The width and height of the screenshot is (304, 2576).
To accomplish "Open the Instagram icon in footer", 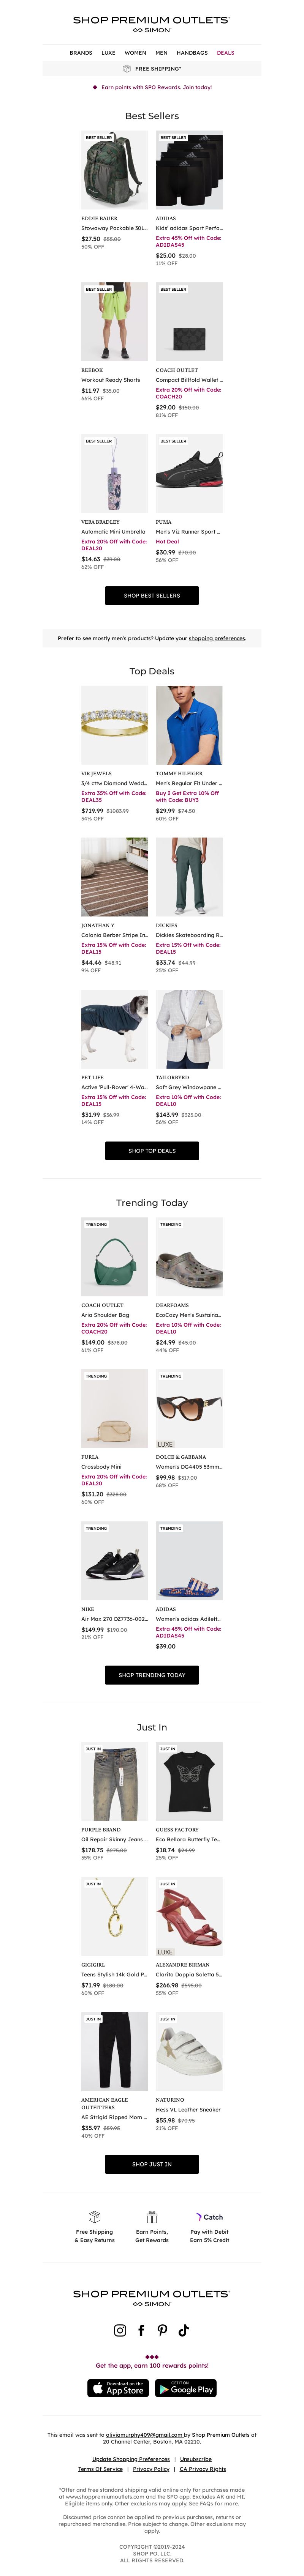I will [120, 2330].
